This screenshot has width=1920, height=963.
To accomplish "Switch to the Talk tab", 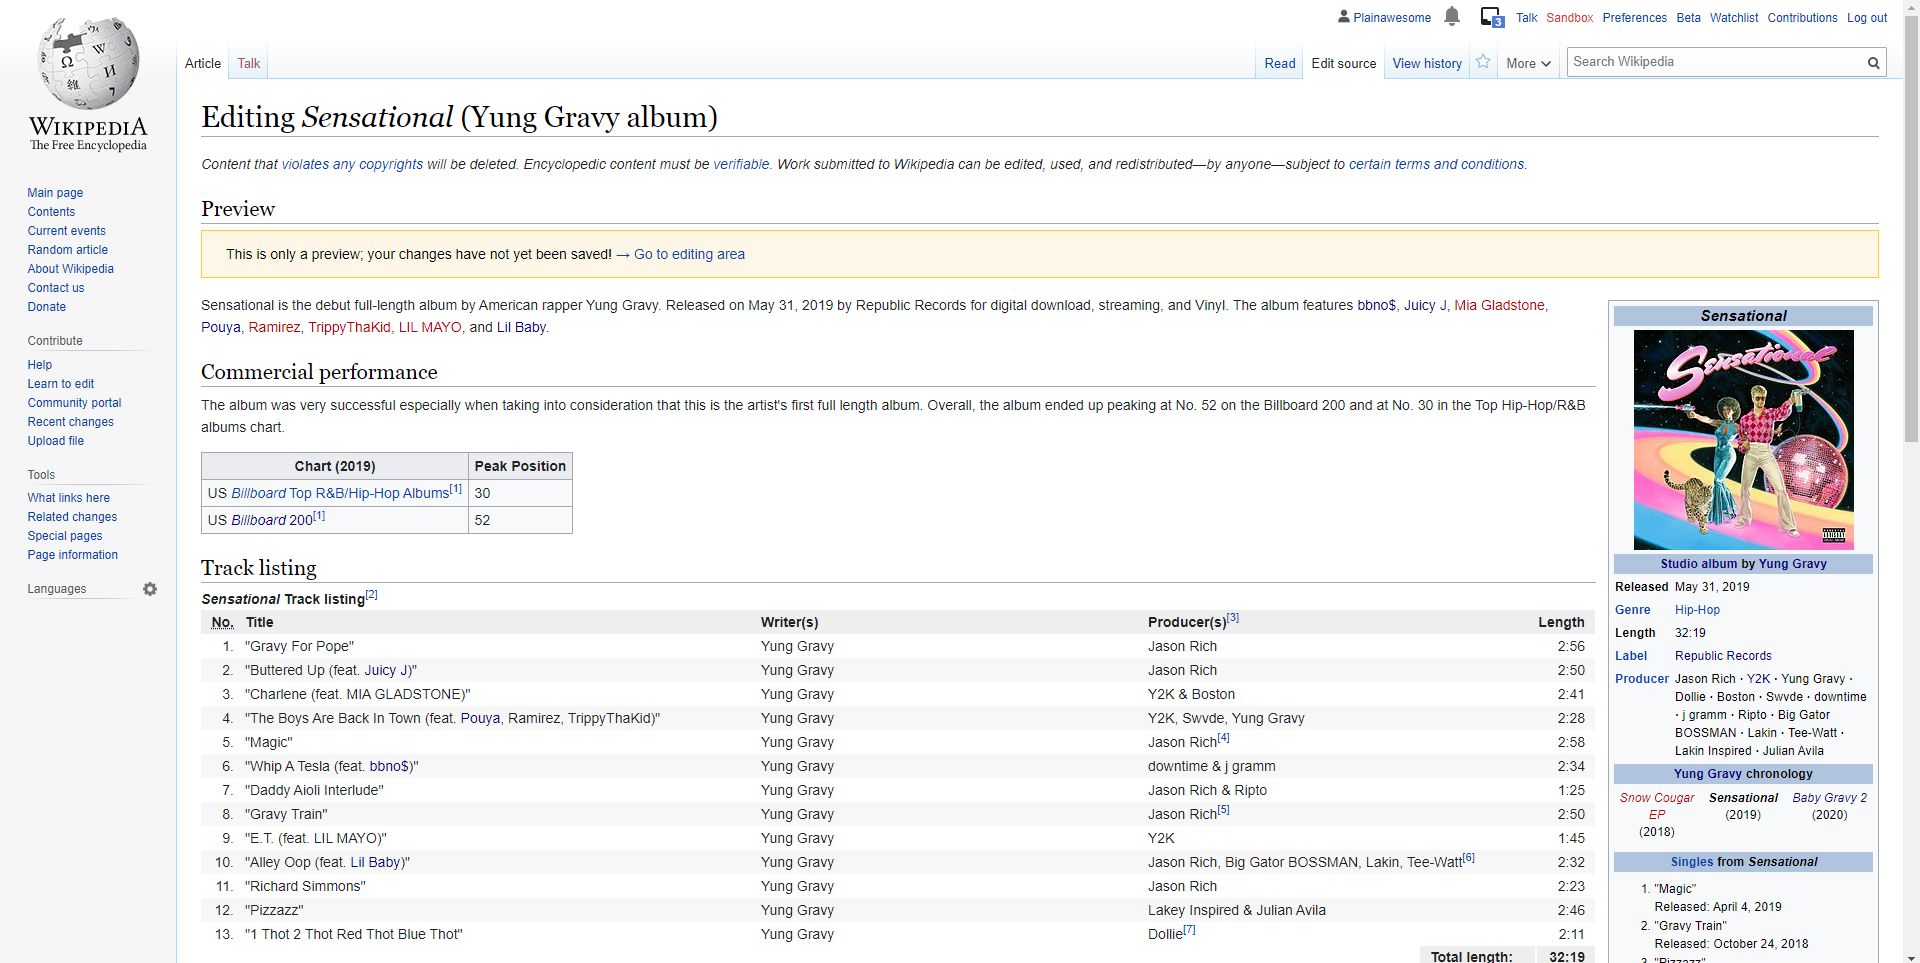I will 248,63.
